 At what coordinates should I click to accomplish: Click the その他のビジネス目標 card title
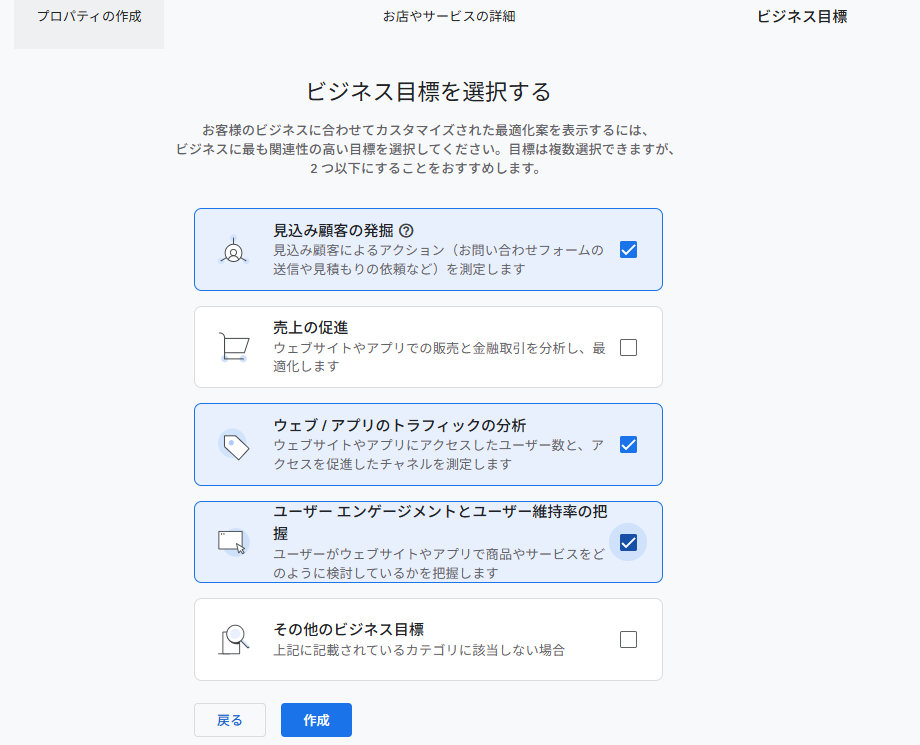[349, 629]
